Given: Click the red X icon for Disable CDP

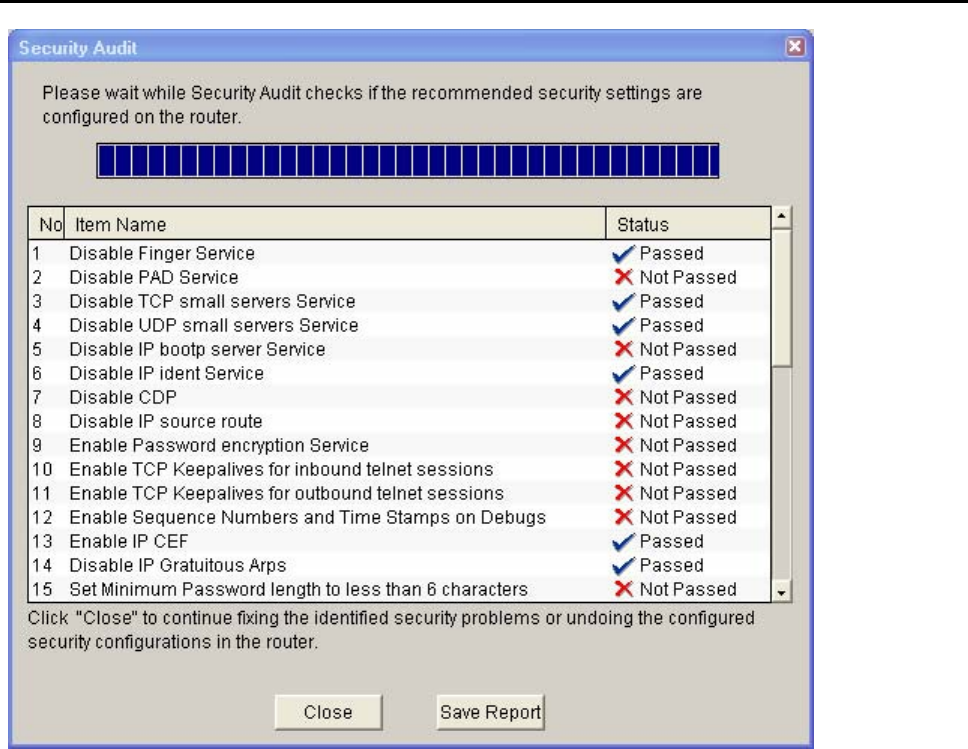Looking at the screenshot, I should (624, 397).
